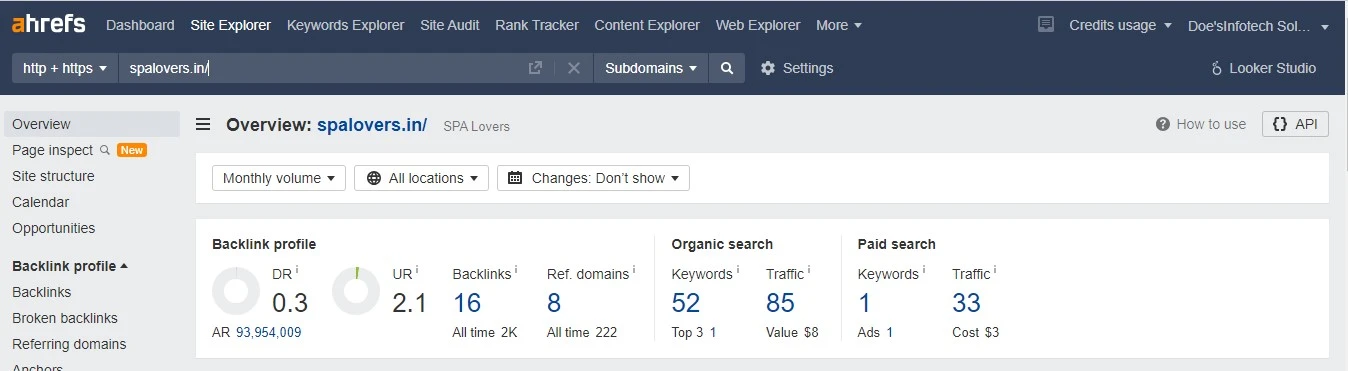Open Looker Studio link

coord(1263,68)
